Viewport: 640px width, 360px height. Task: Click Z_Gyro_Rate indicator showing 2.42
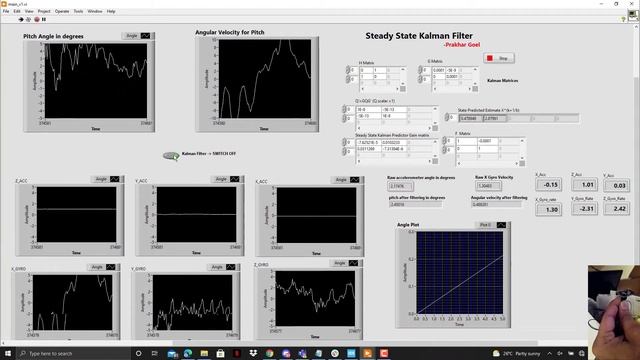(x=616, y=209)
